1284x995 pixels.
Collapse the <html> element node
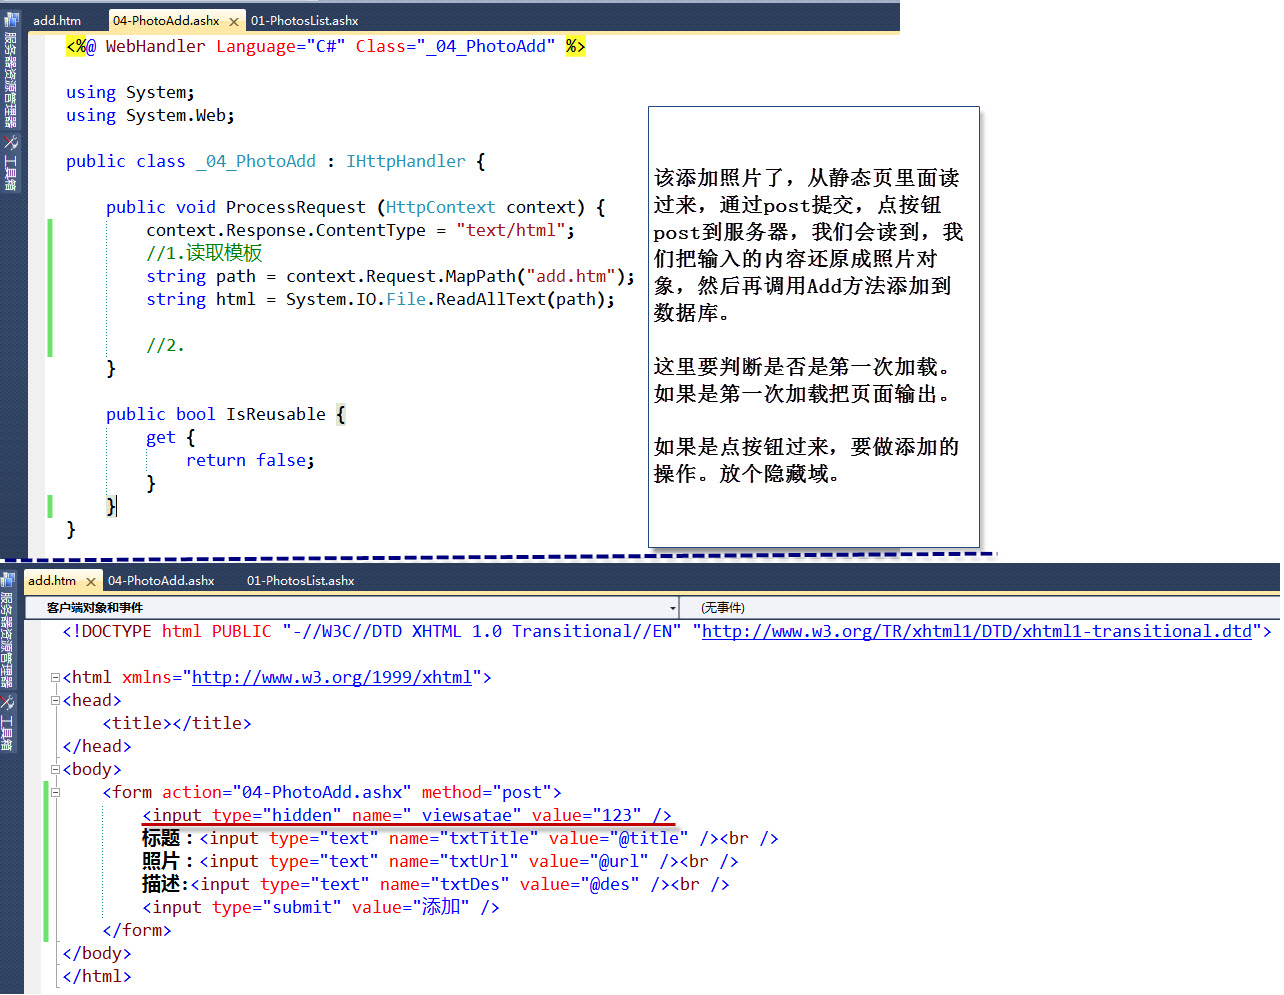55,677
